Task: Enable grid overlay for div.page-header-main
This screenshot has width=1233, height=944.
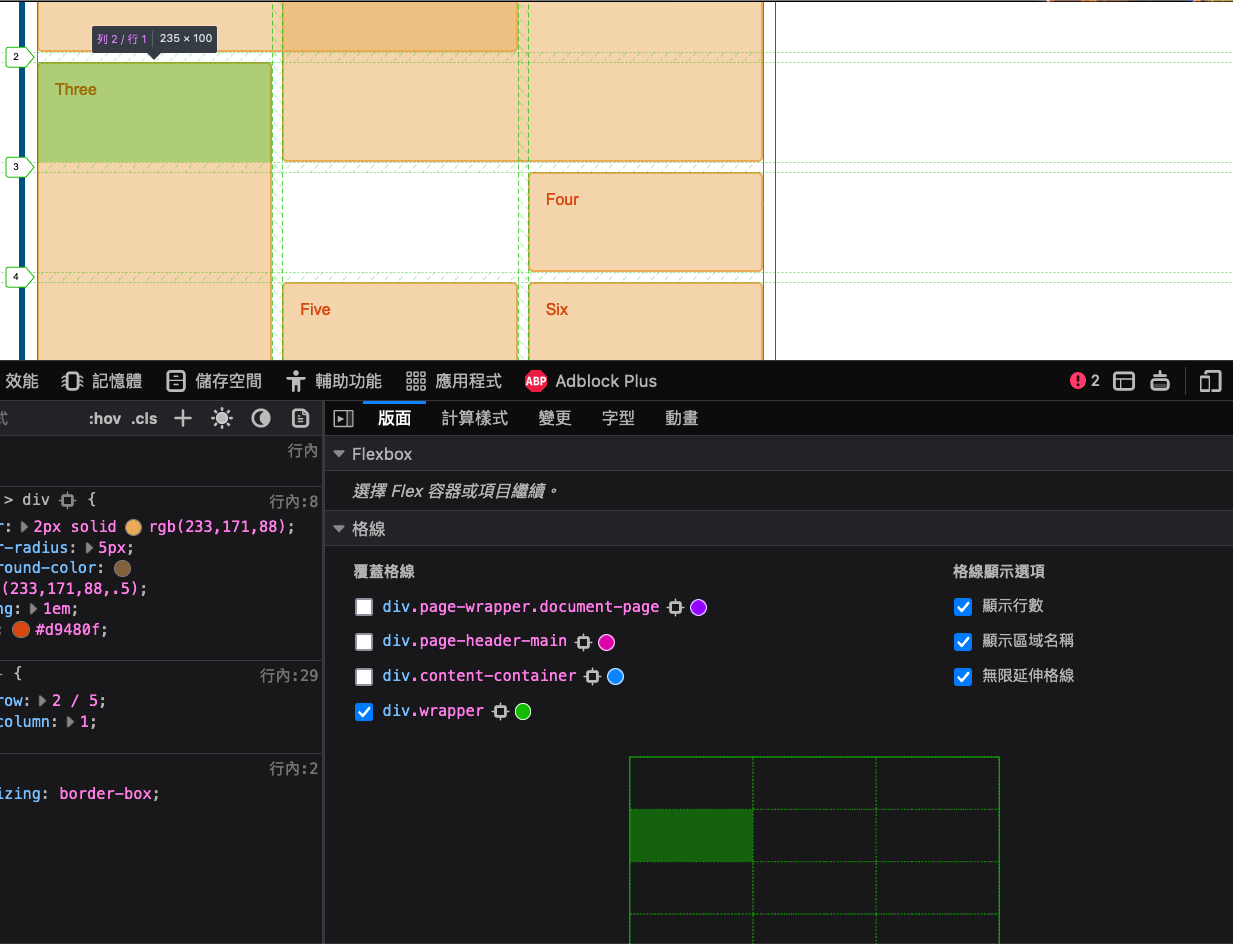Action: (x=364, y=642)
